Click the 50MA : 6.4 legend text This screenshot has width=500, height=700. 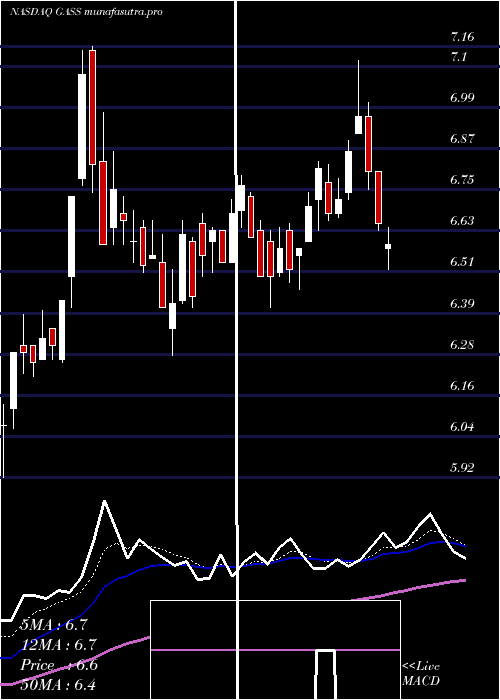tap(58, 684)
